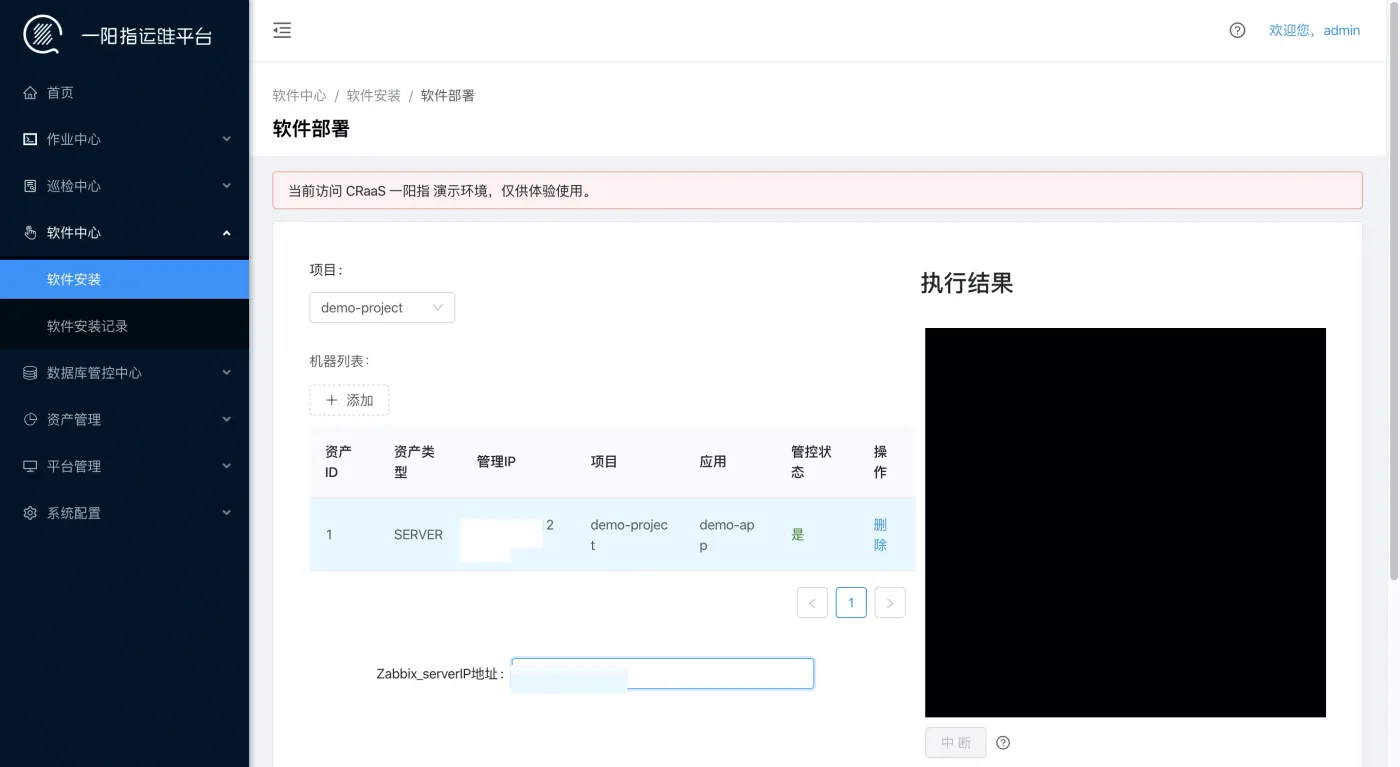Go to next page arrow in pagination

click(x=890, y=603)
